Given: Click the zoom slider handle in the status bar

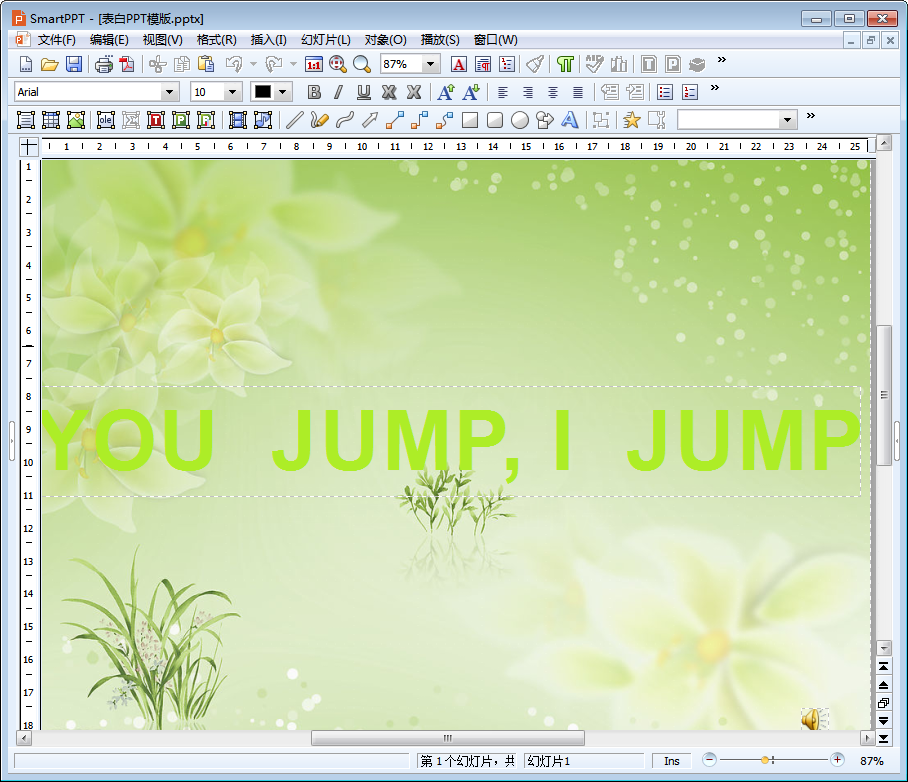Looking at the screenshot, I should pyautogui.click(x=765, y=760).
